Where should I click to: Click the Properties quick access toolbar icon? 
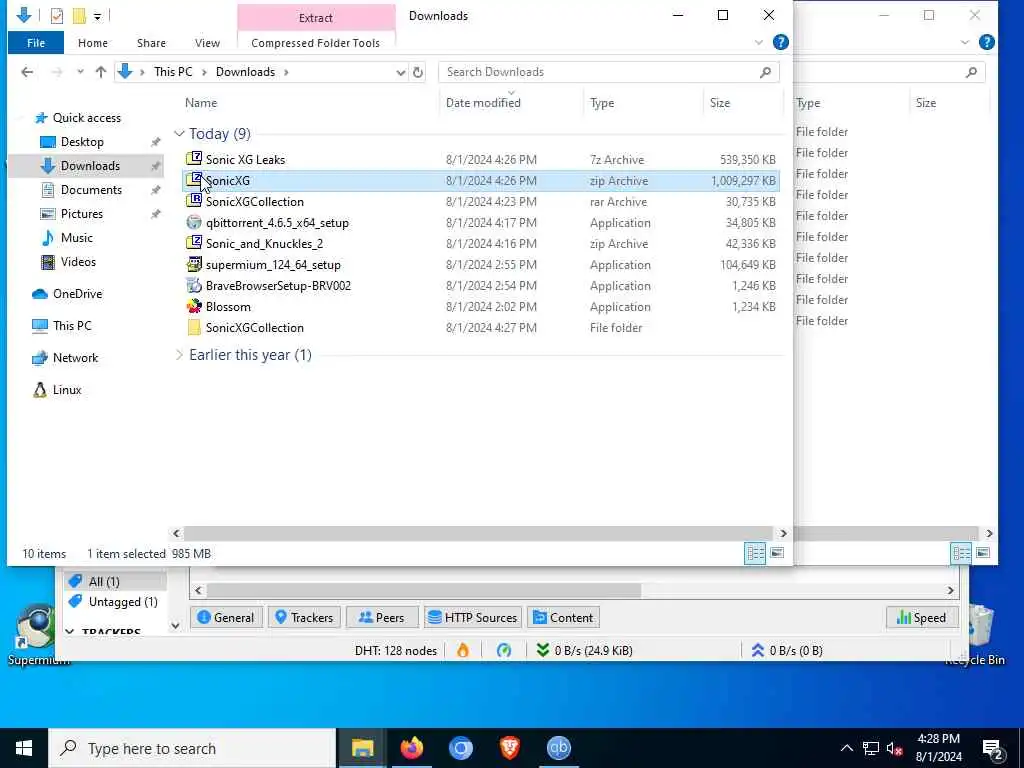57,16
